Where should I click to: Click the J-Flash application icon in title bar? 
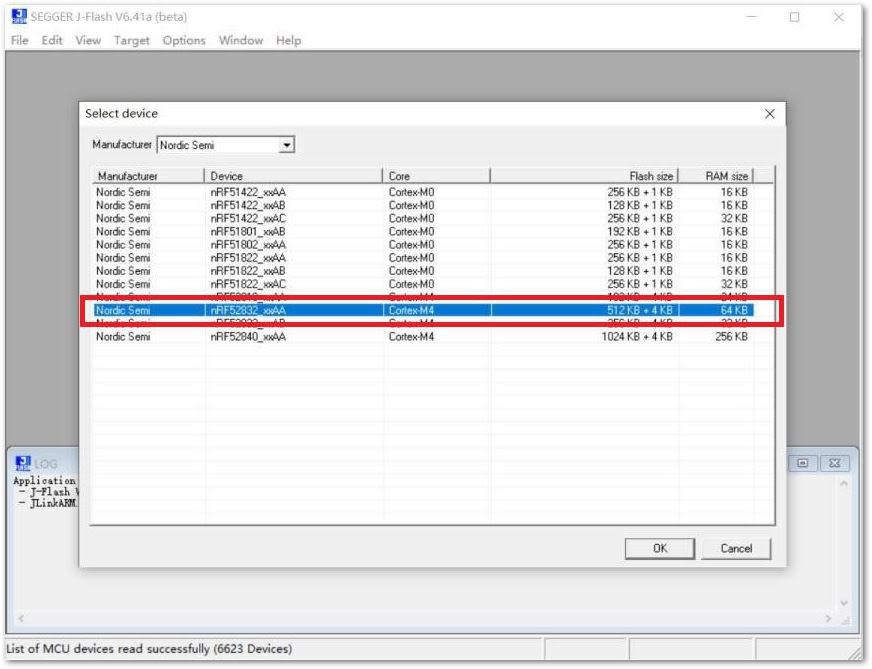pyautogui.click(x=19, y=17)
